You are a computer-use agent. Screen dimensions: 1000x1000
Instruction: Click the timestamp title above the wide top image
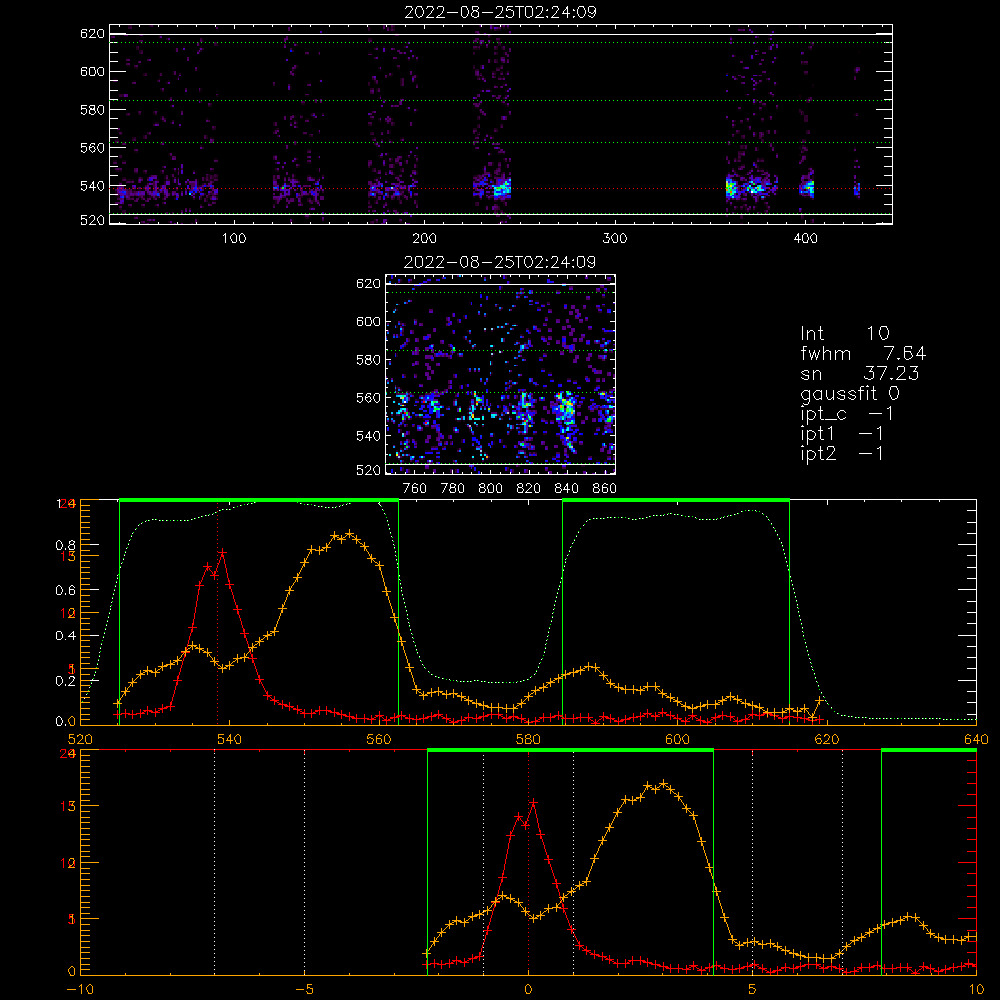point(500,12)
